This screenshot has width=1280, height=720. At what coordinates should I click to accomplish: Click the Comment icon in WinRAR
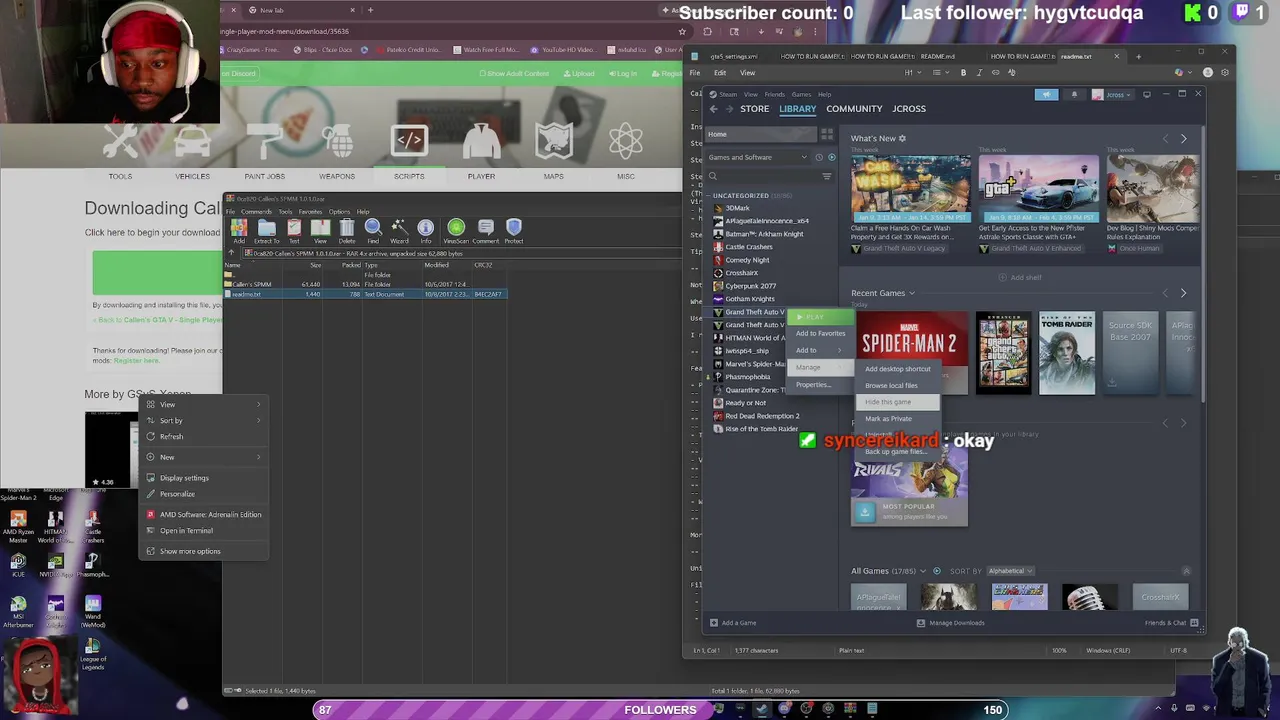(486, 231)
